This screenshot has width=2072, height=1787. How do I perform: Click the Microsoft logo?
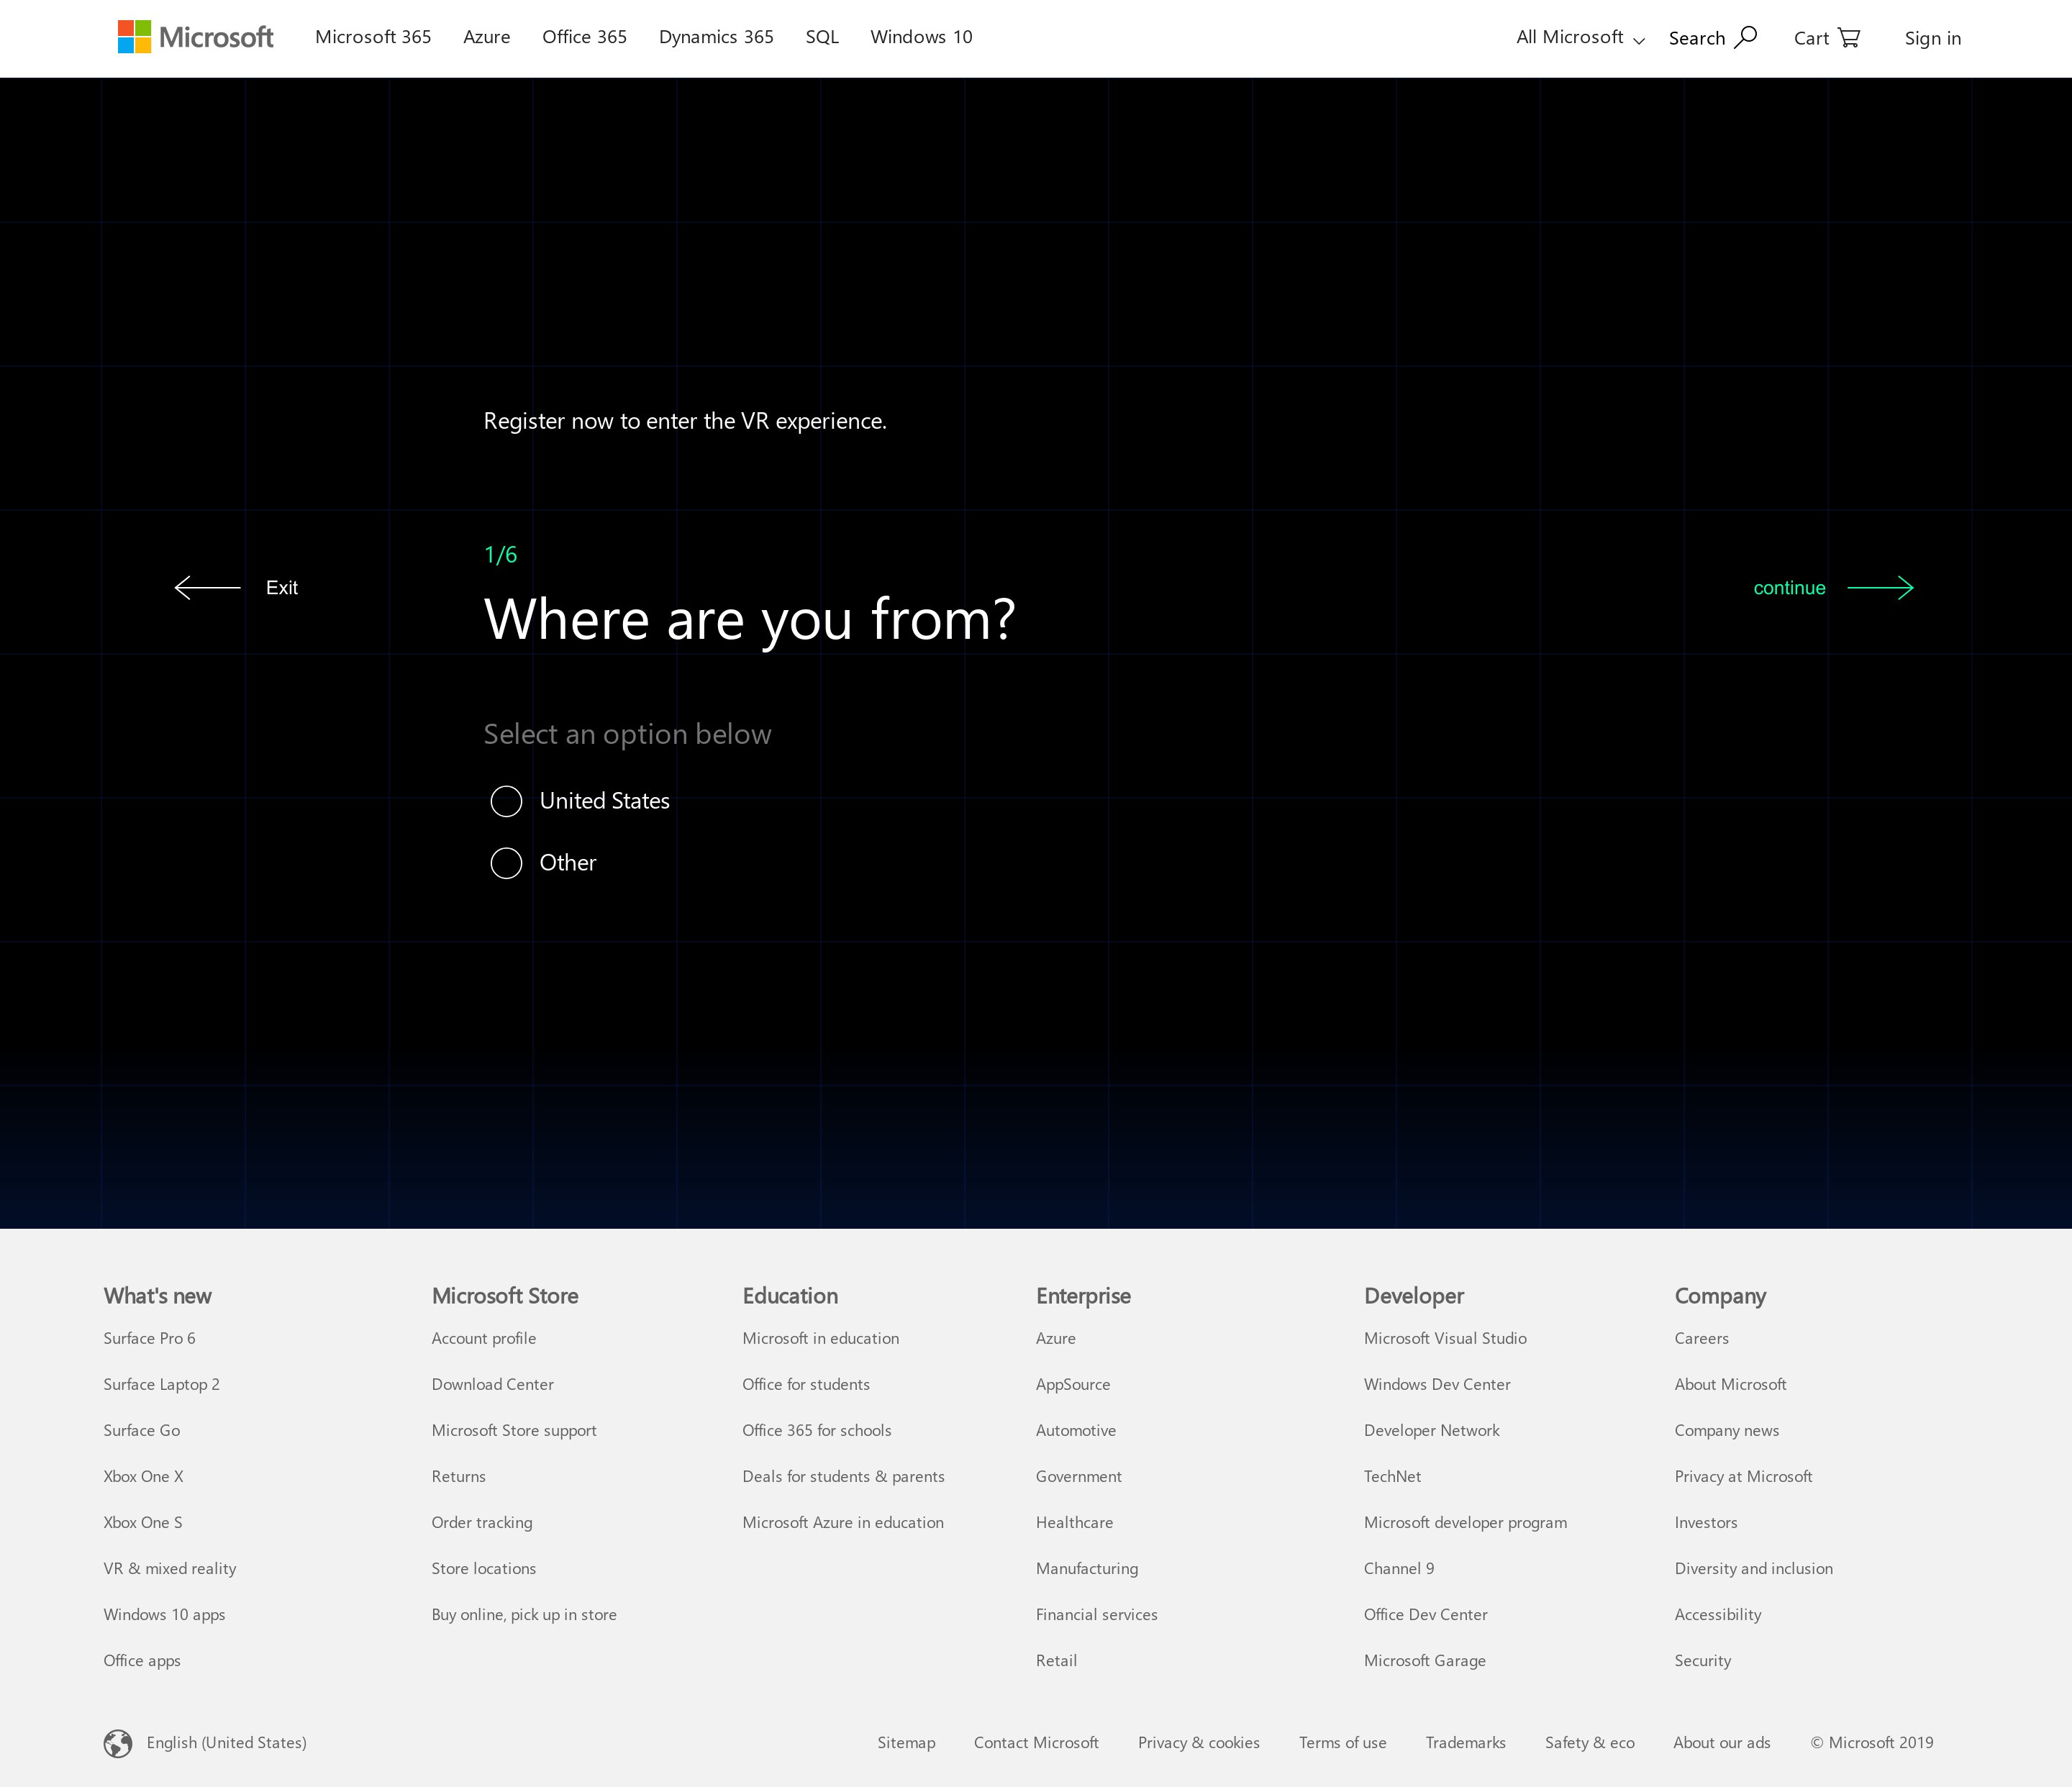coord(195,37)
